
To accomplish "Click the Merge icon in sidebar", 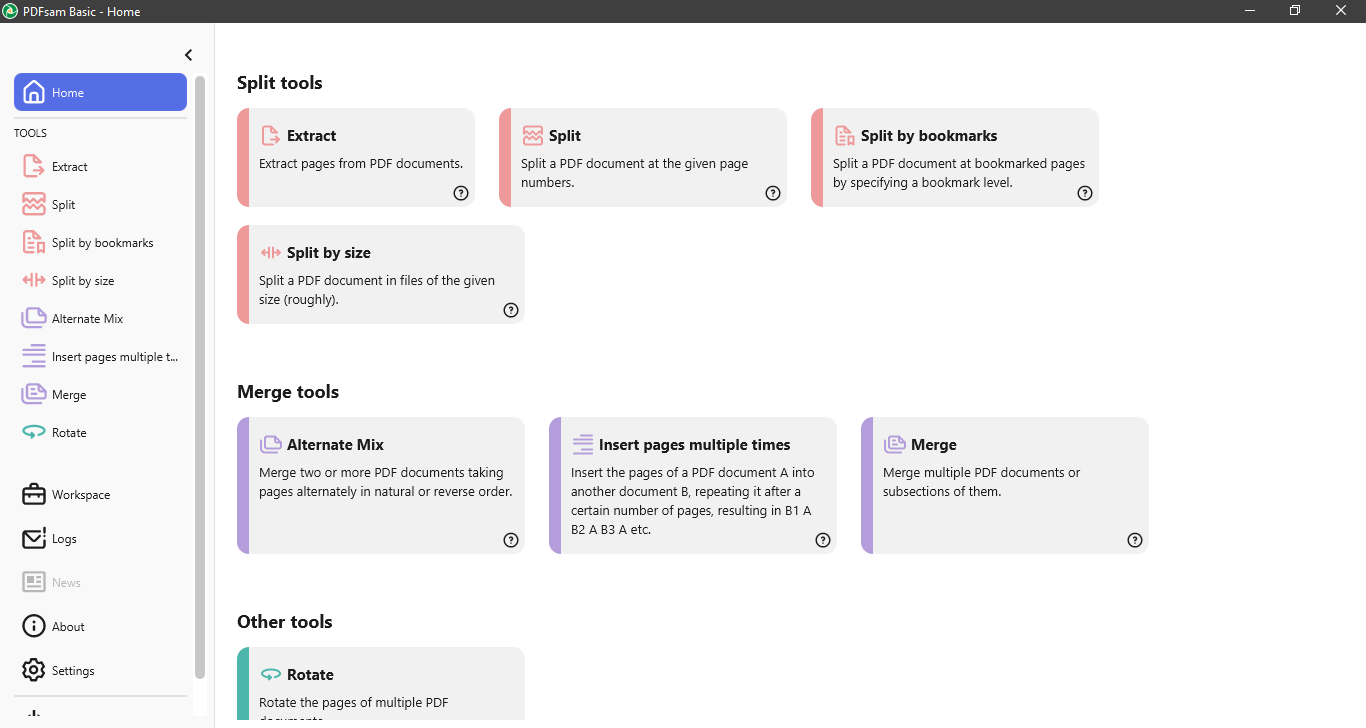I will [x=34, y=395].
